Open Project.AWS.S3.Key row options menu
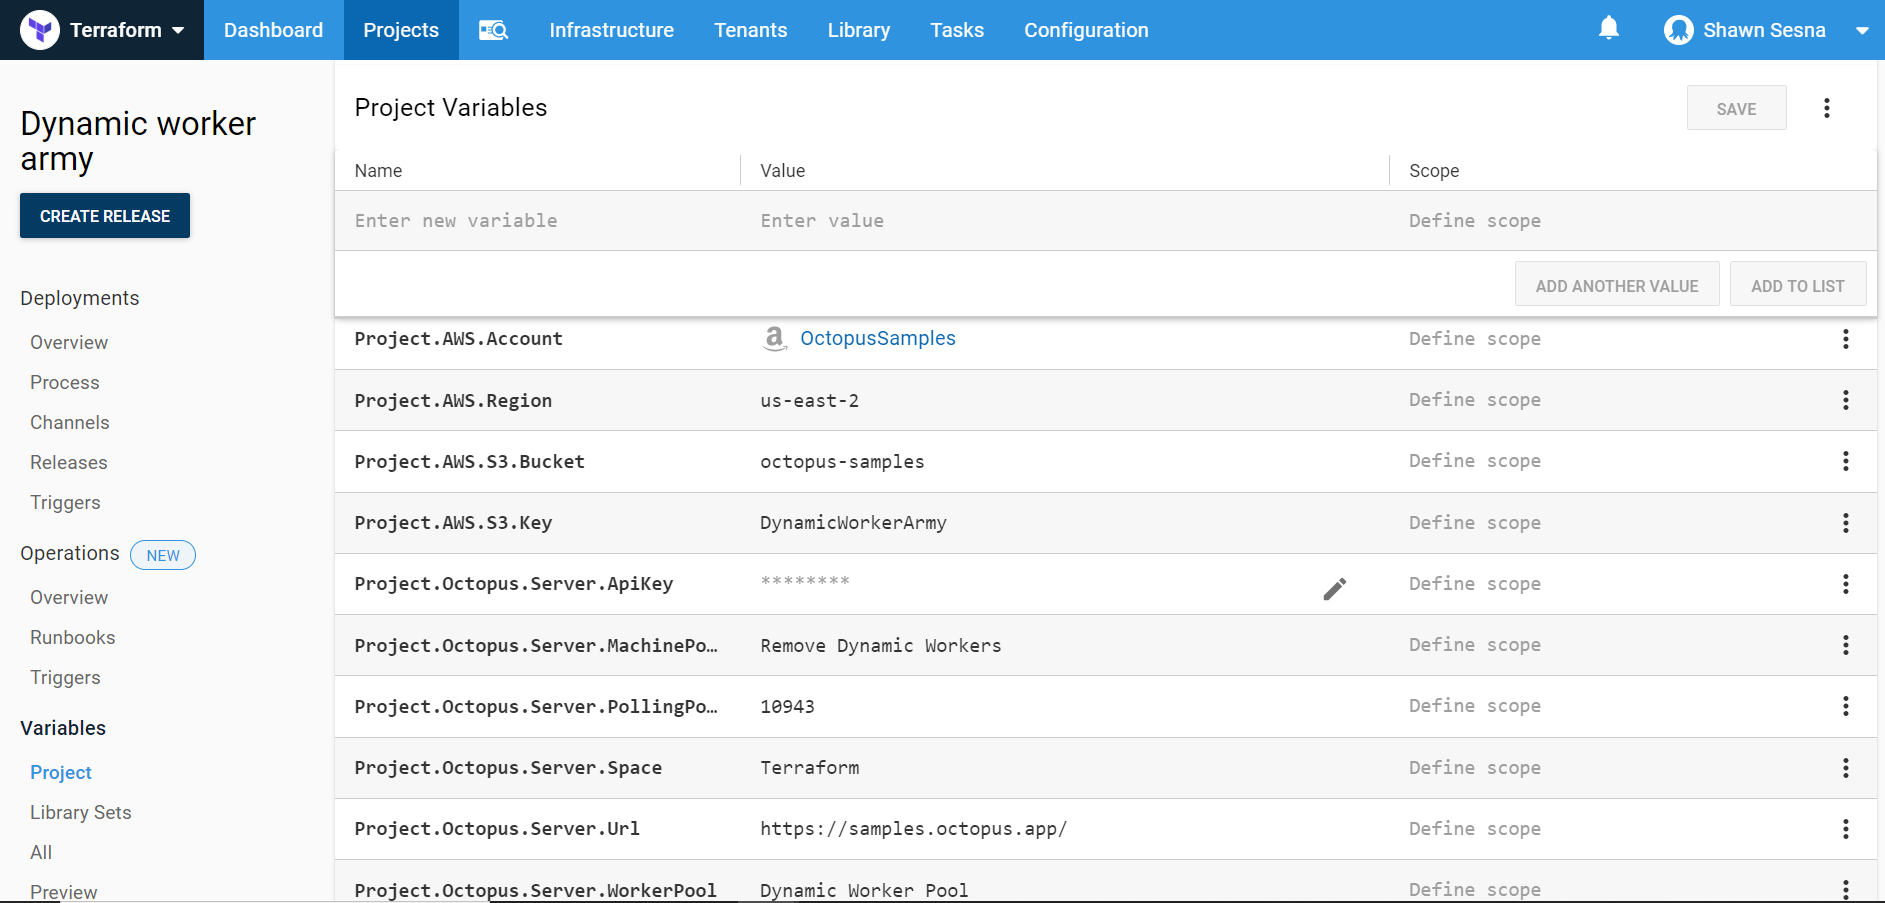This screenshot has height=903, width=1885. (1845, 523)
